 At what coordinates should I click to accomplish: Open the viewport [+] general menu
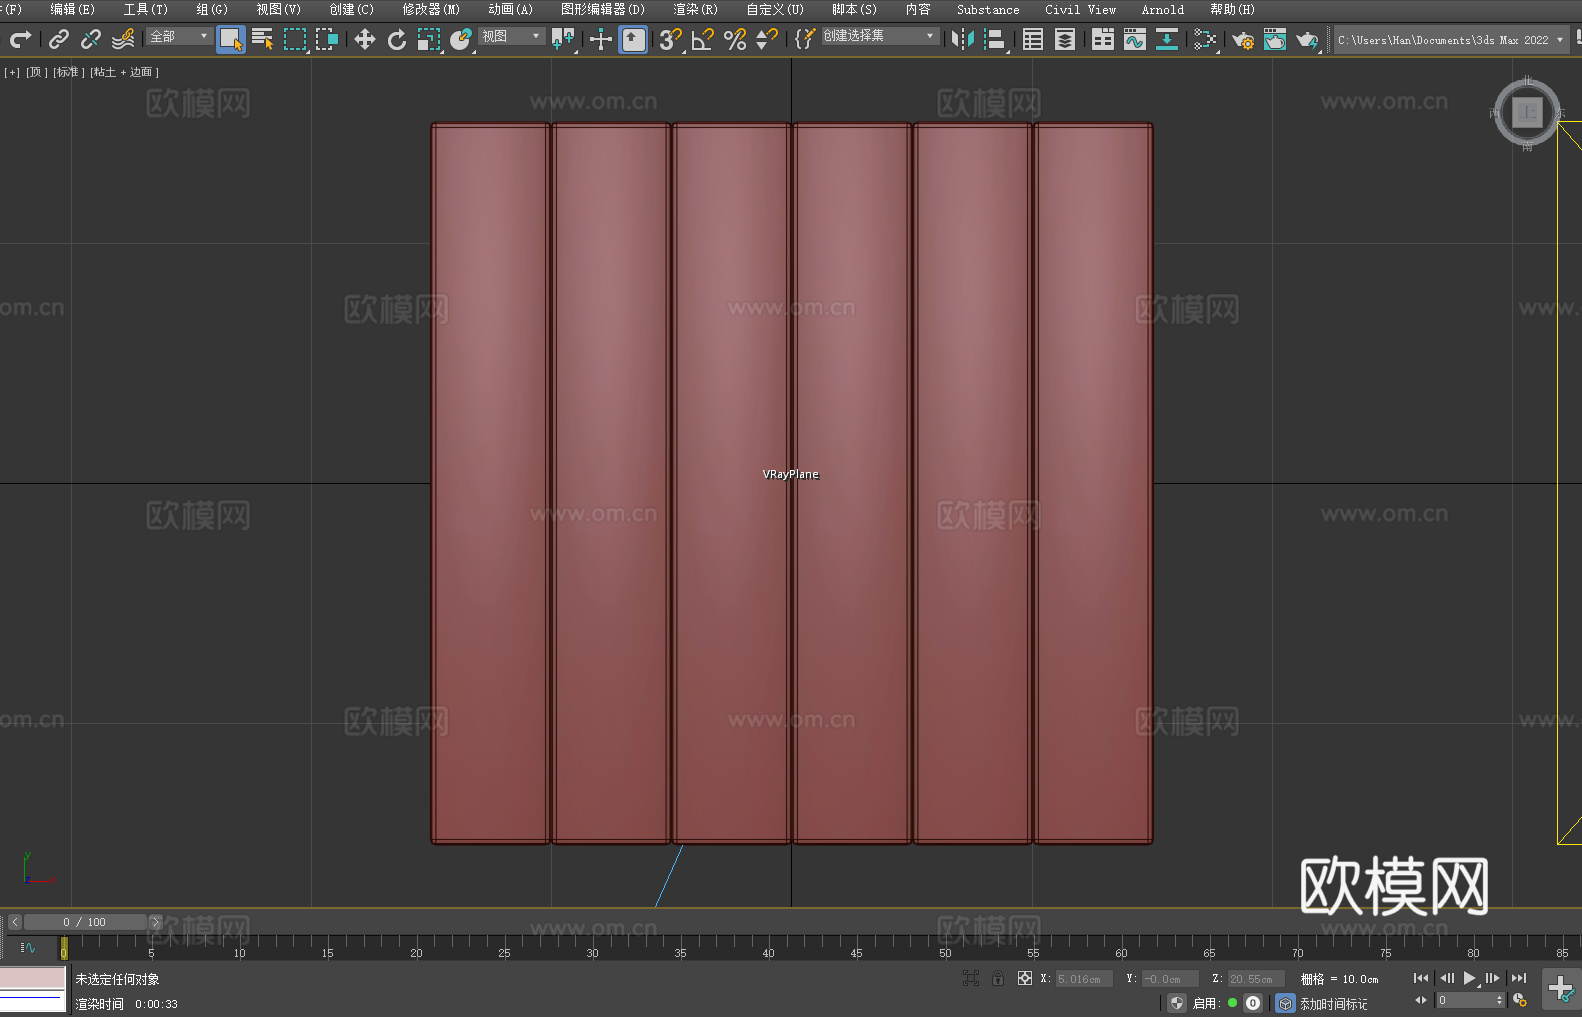click(x=12, y=72)
